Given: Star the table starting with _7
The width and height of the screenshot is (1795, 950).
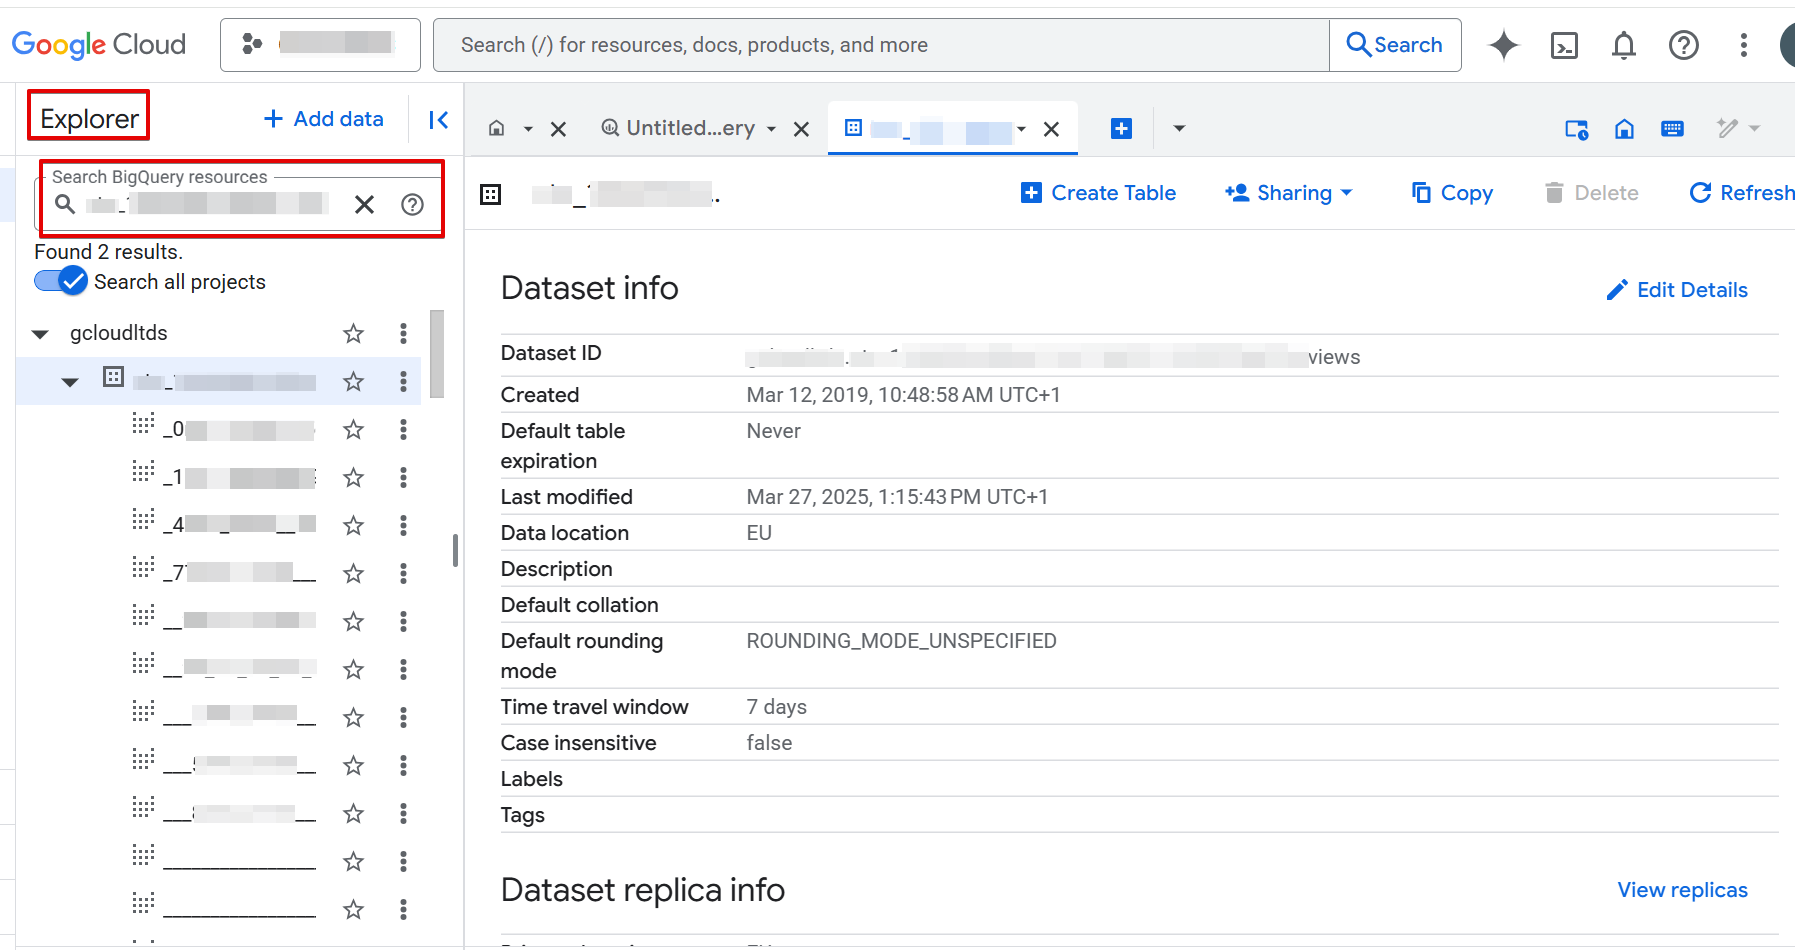Looking at the screenshot, I should point(353,574).
